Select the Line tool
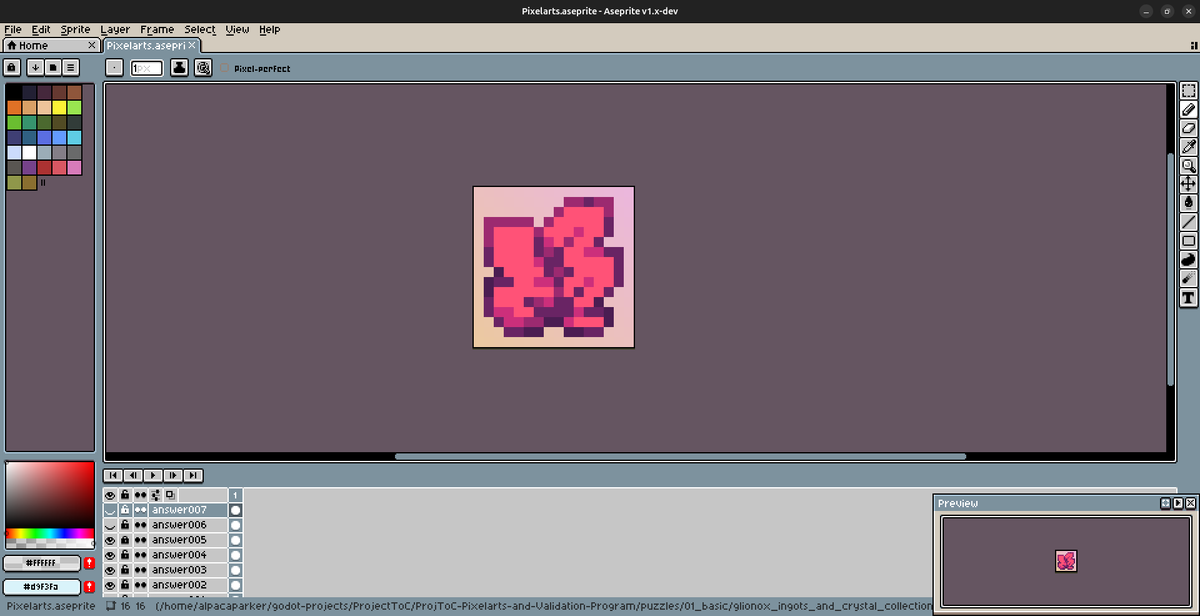Viewport: 1200px width, 616px height. (1188, 222)
